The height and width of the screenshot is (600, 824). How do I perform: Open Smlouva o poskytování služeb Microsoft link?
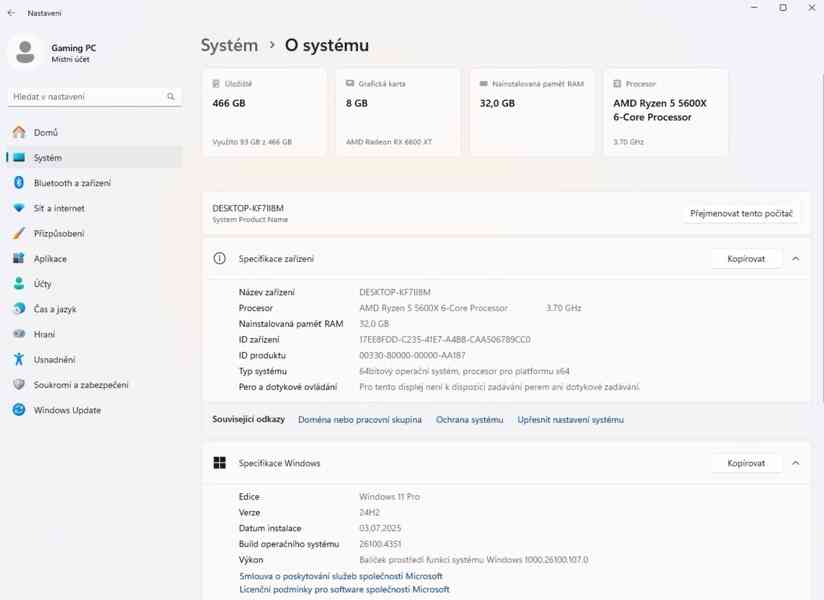pyautogui.click(x=341, y=576)
